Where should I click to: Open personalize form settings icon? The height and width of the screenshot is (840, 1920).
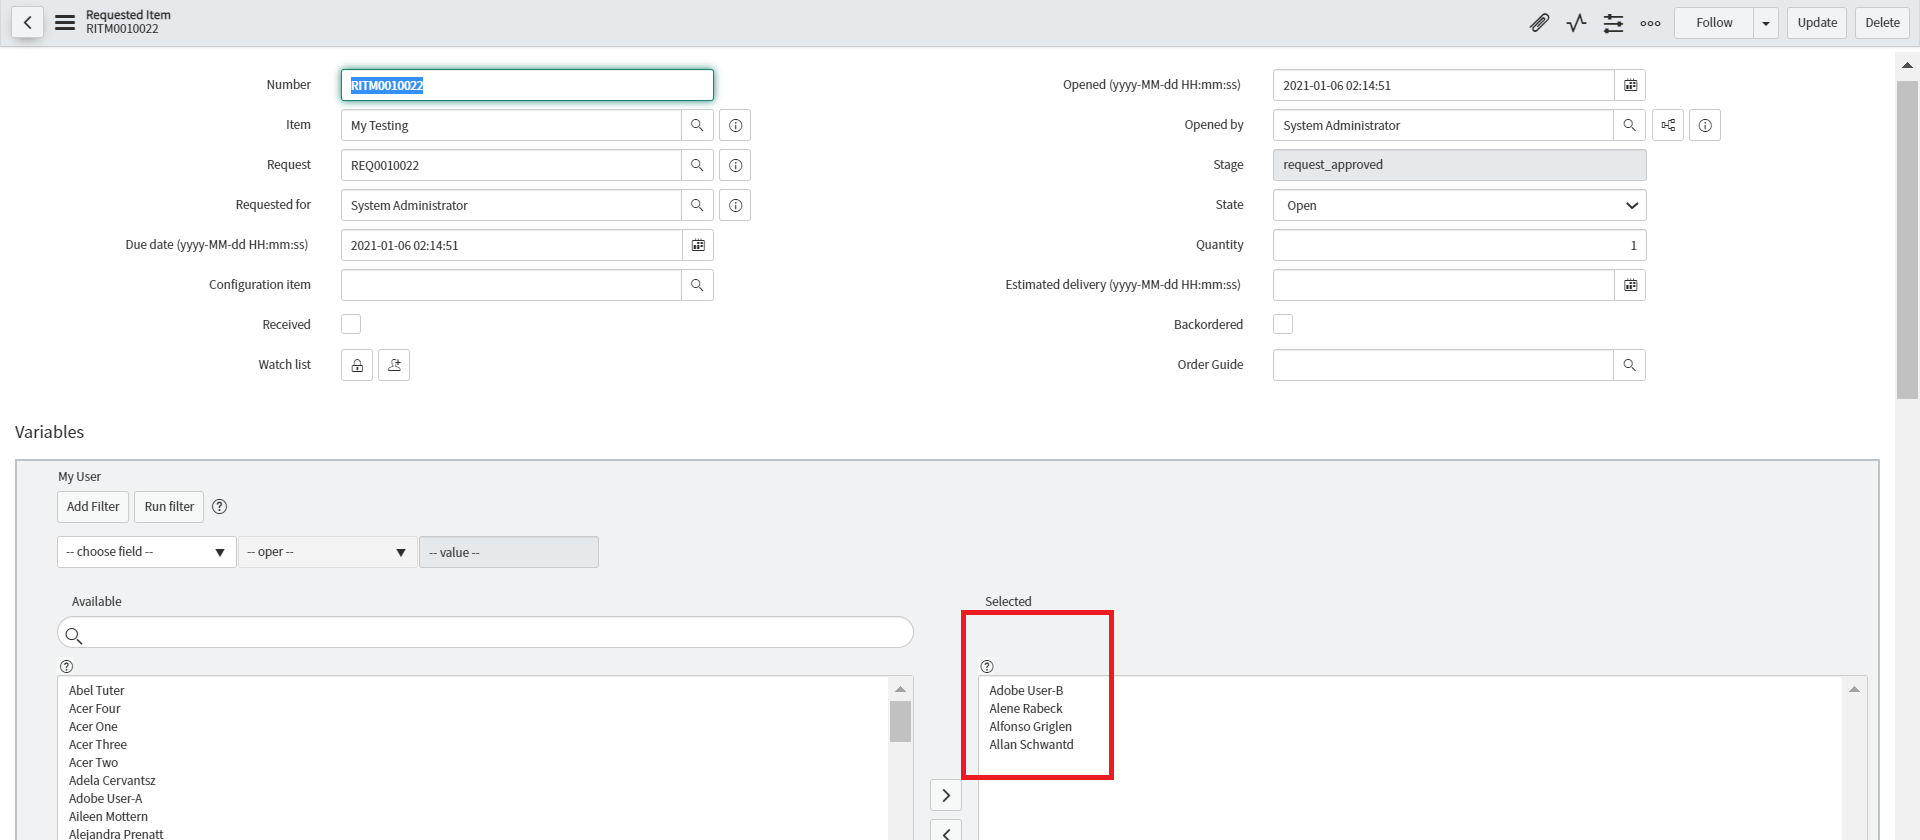[x=1613, y=22]
